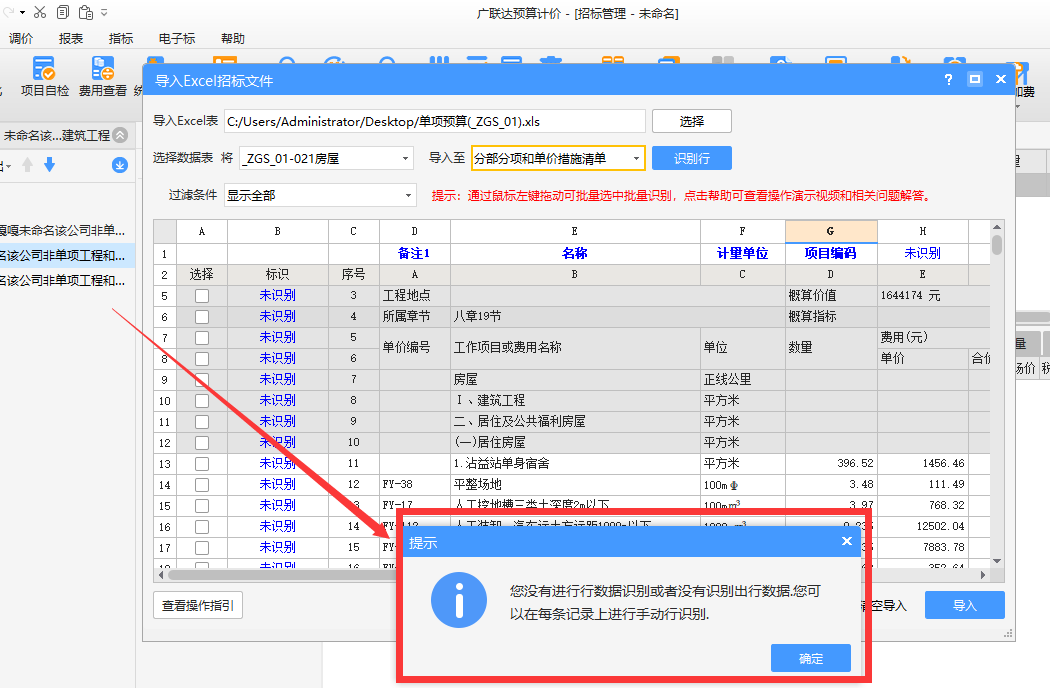Image resolution: width=1050 pixels, height=688 pixels.
Task: Open the quick access toolbar customize arrow
Action: pos(104,13)
